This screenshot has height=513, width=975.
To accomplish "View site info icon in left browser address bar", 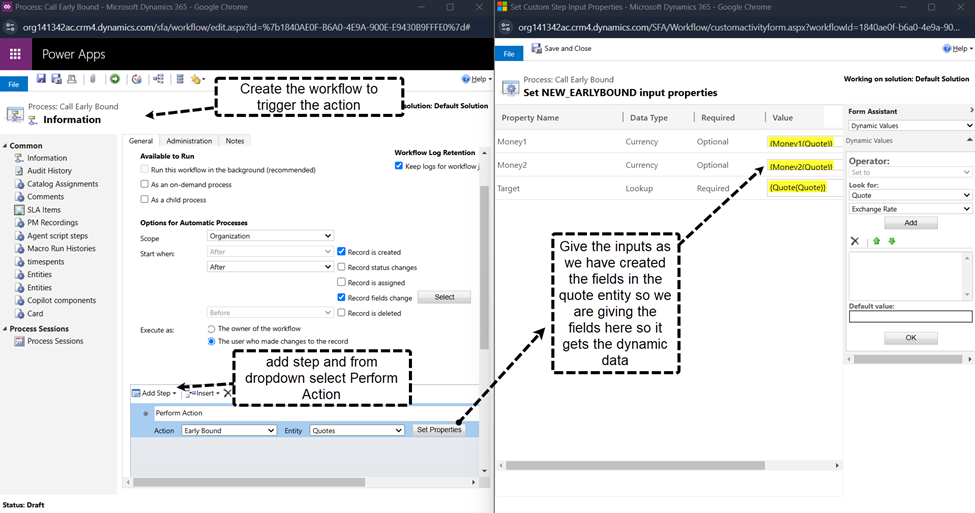I will [10, 27].
